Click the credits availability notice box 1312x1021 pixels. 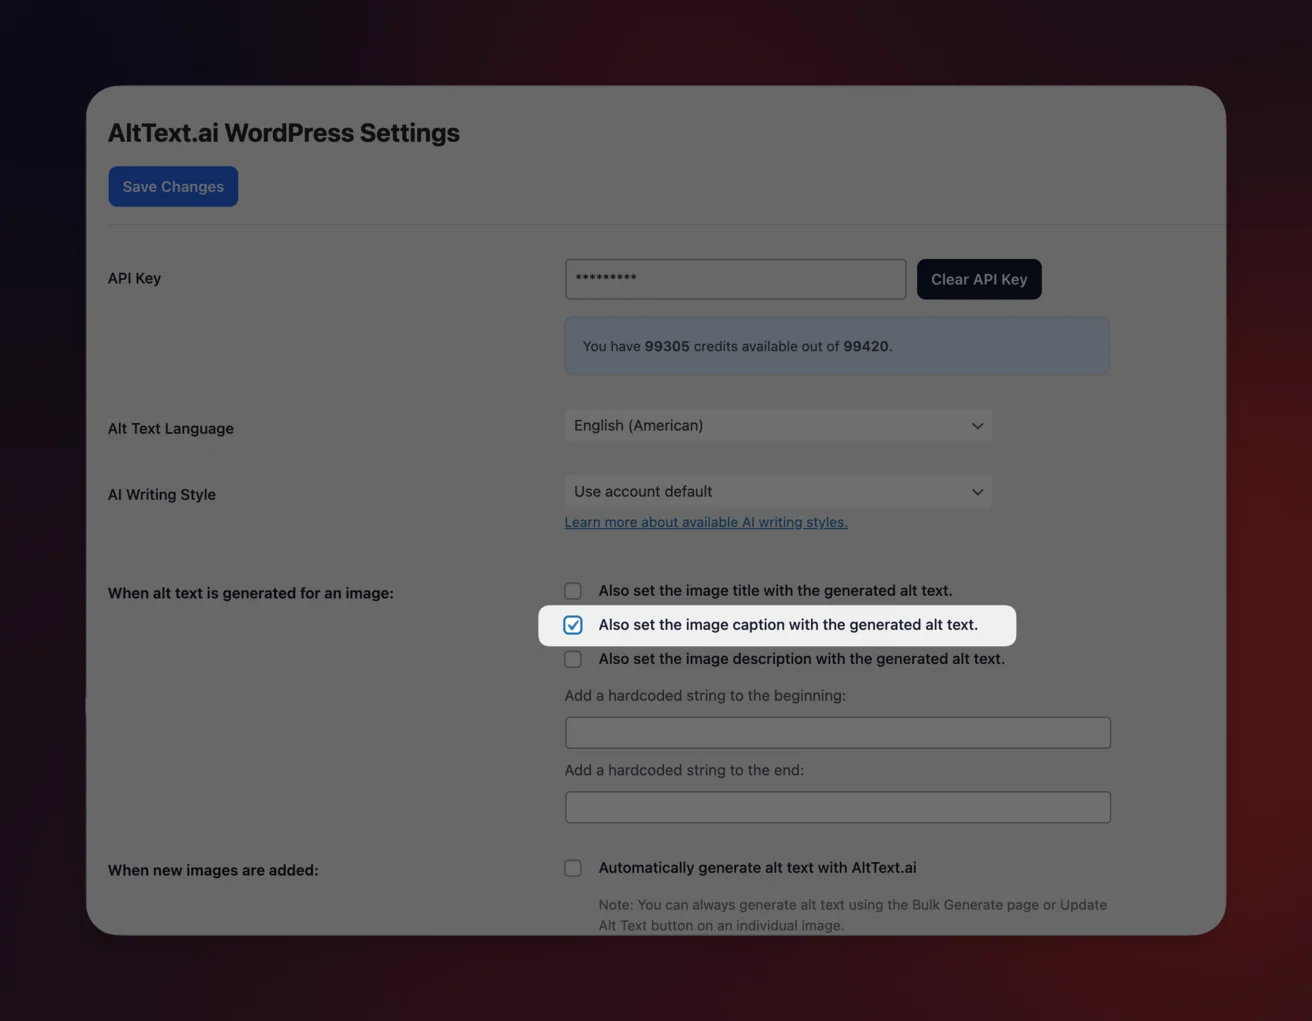(837, 345)
